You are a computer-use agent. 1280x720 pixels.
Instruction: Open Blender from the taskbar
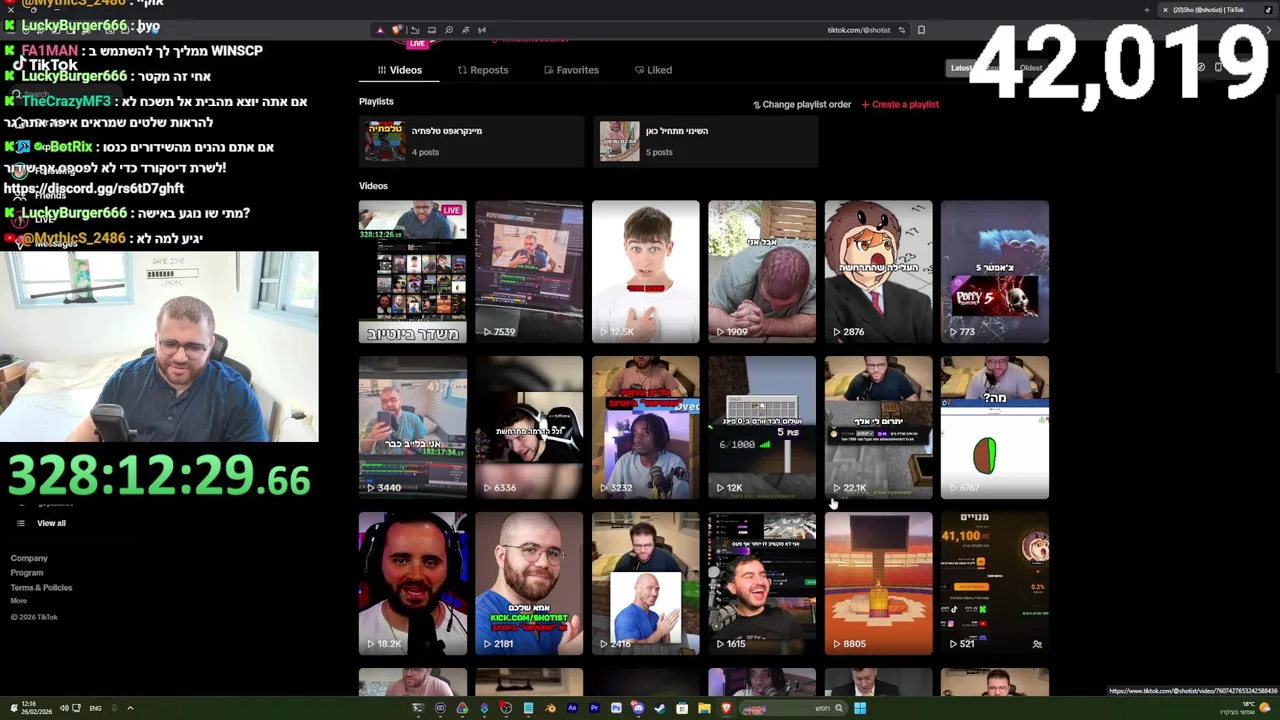click(x=551, y=708)
